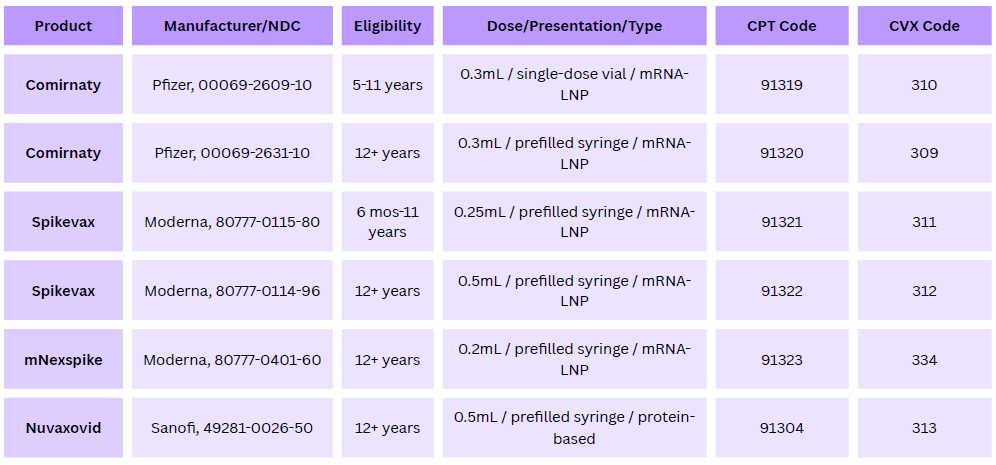Select the 6 mos-11 years eligibility cell

point(387,222)
